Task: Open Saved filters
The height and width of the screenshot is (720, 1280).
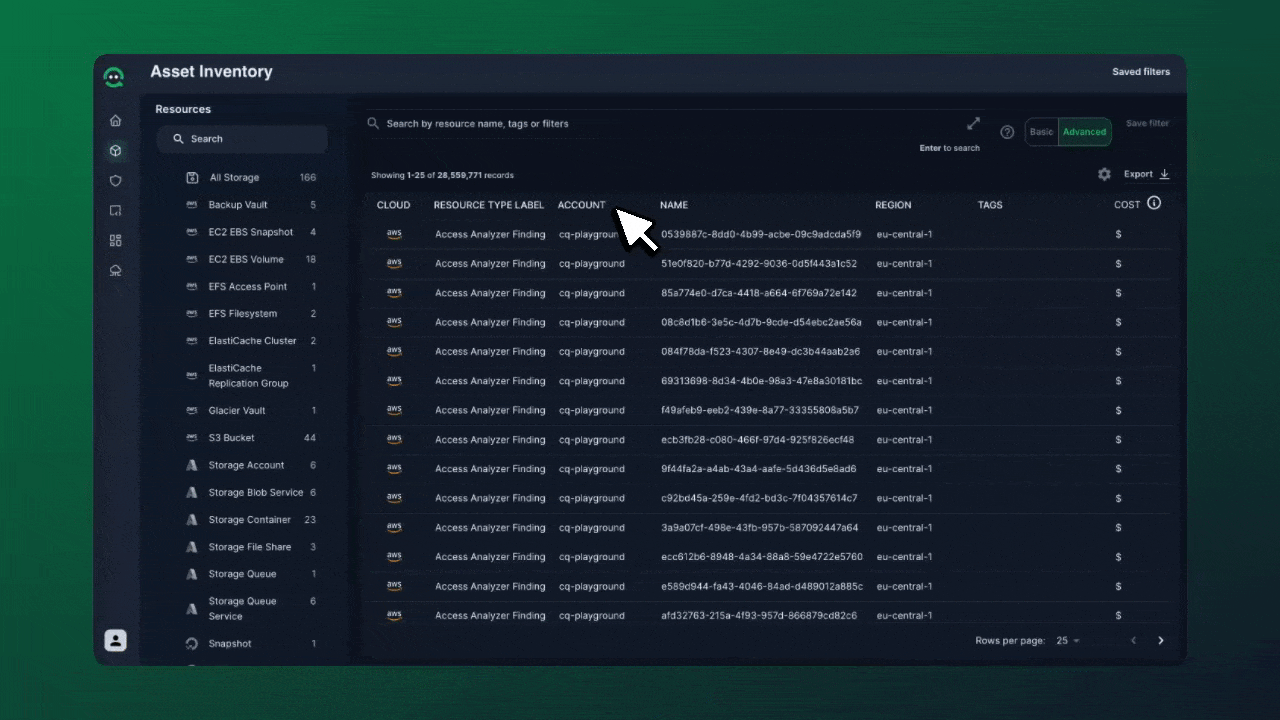Action: [1141, 72]
